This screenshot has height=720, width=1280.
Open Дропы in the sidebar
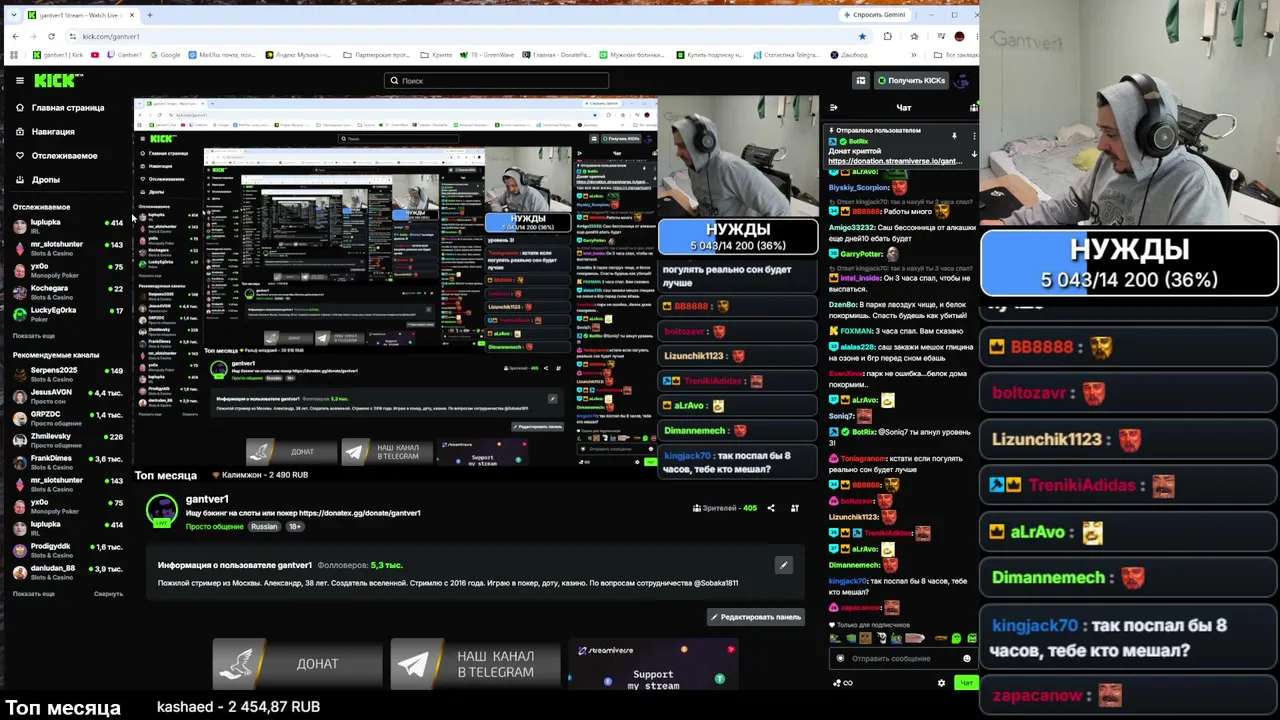38,179
